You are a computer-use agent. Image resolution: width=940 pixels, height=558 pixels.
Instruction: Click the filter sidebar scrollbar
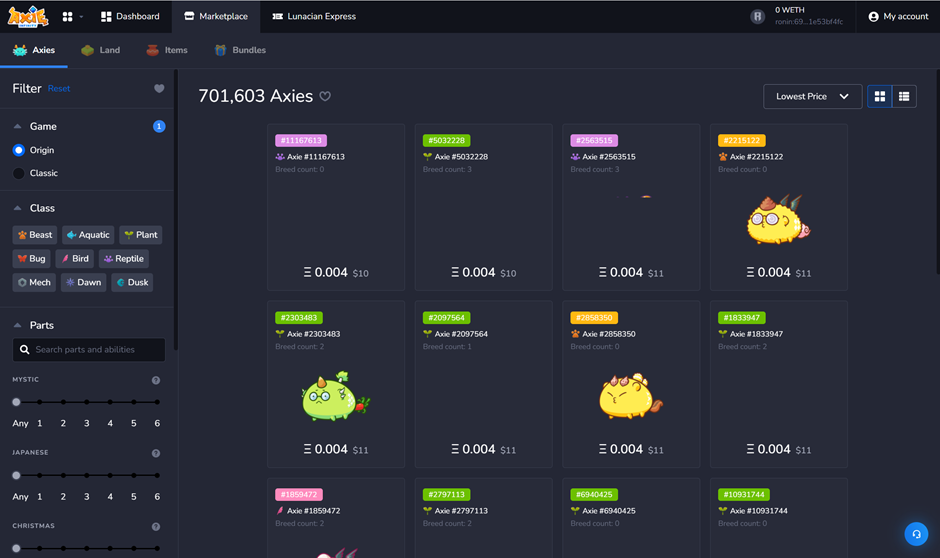point(176,210)
